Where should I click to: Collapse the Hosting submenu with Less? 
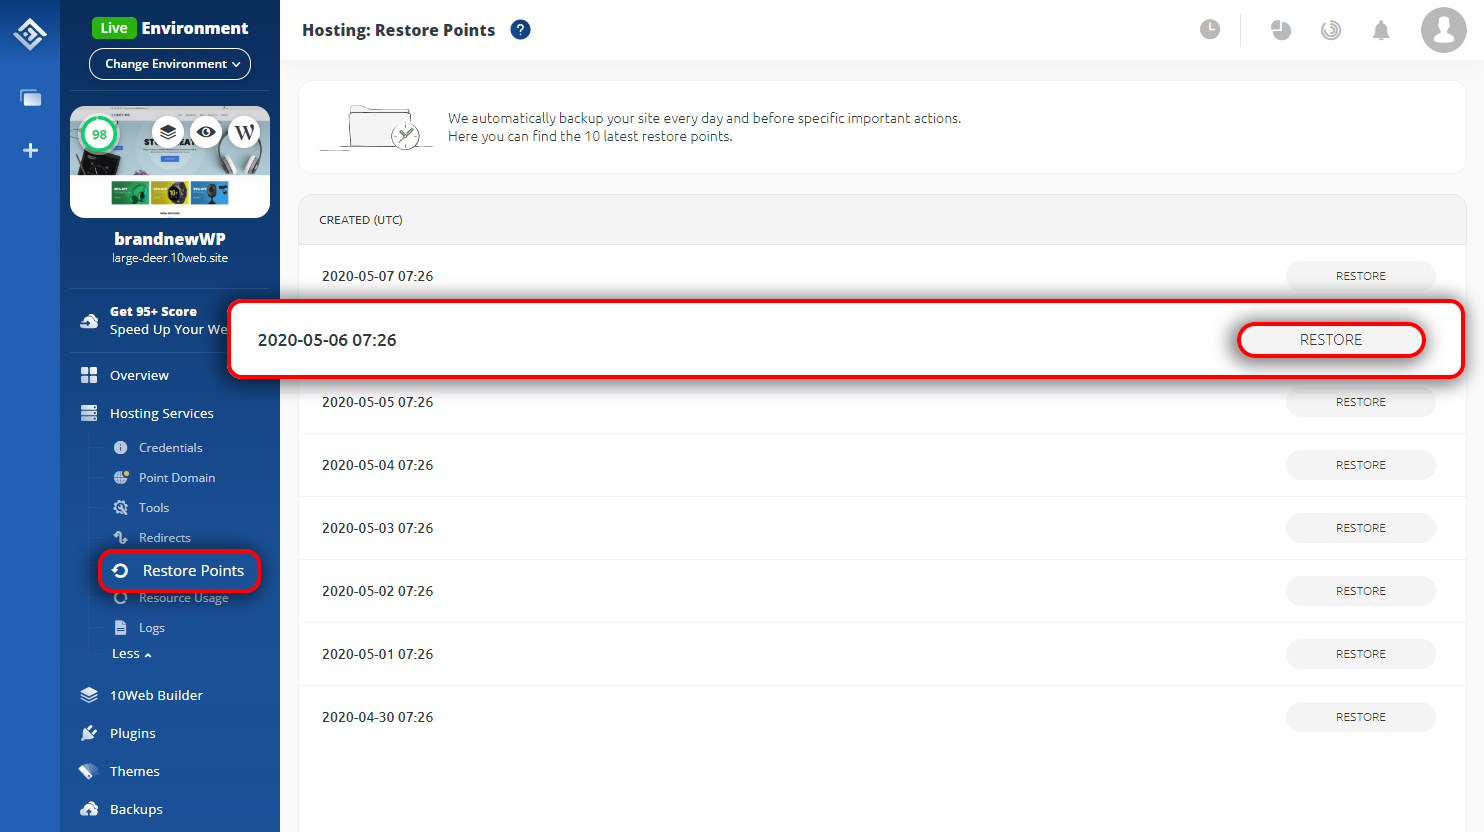tap(132, 654)
